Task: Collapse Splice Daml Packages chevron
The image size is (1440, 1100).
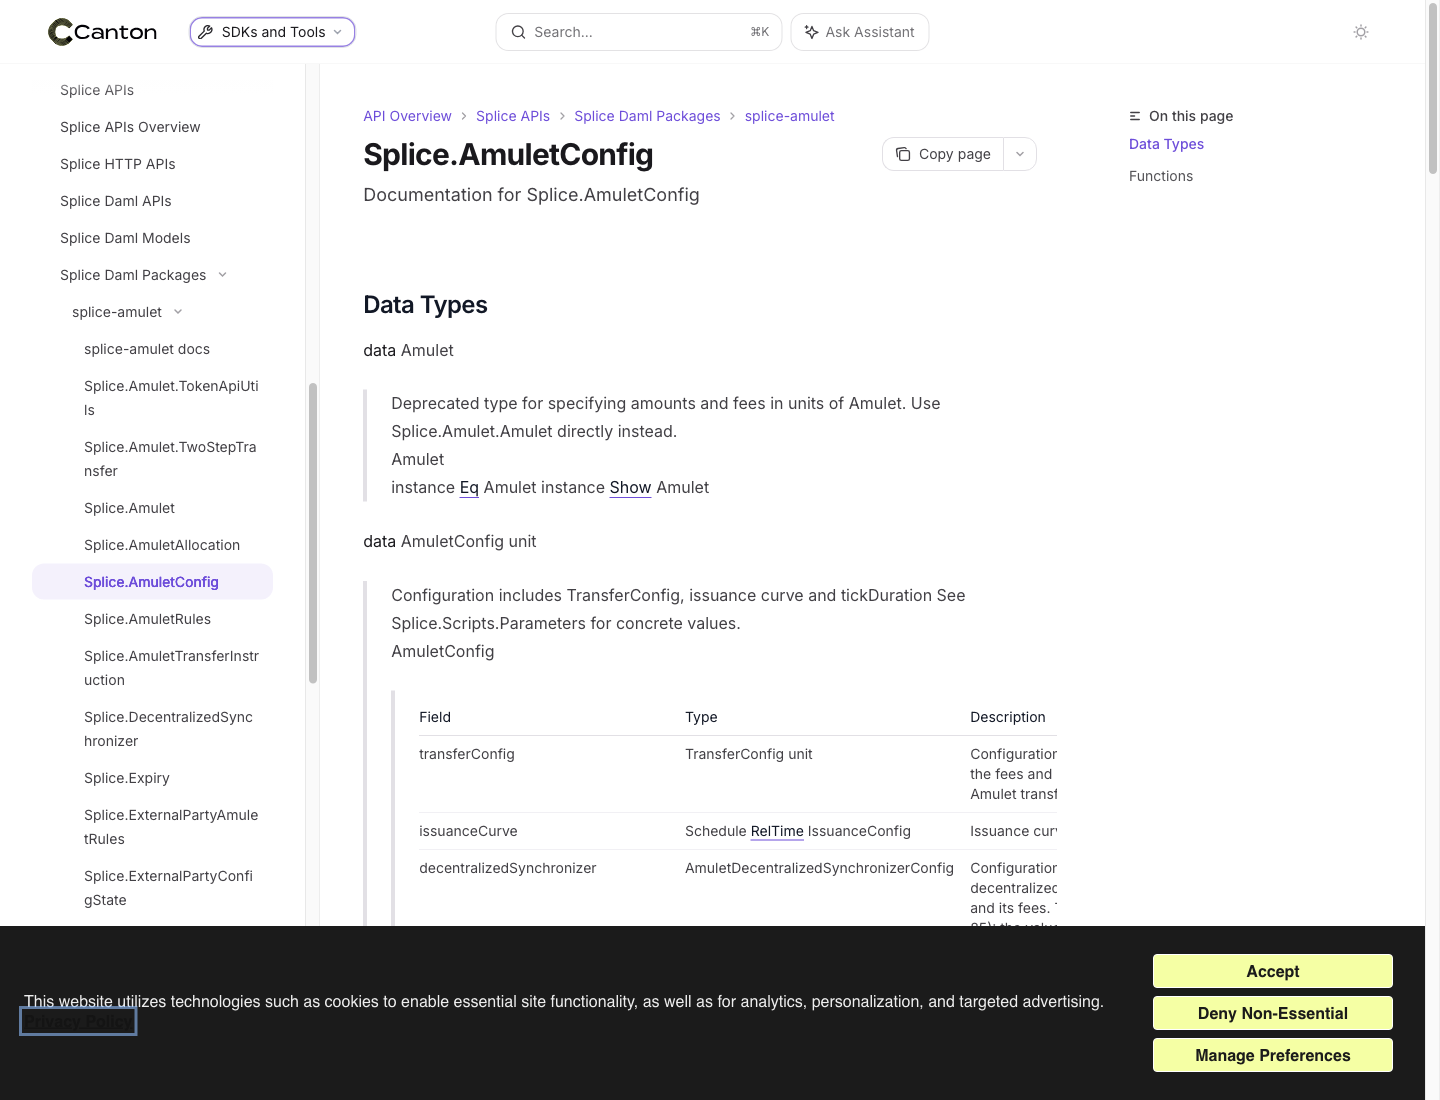Action: (223, 275)
